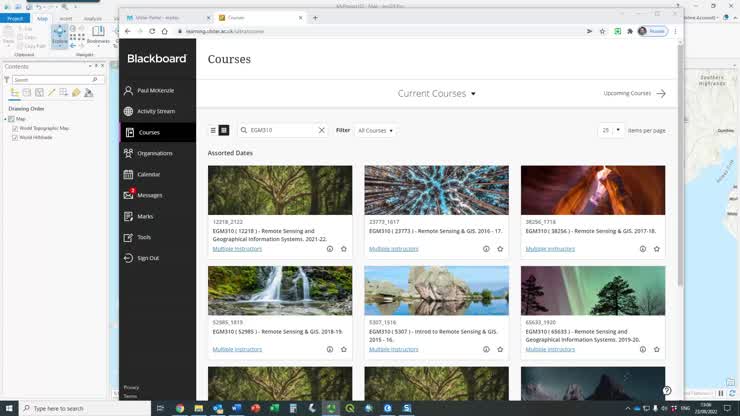Change the items per page dropdown
The width and height of the screenshot is (740, 416).
pos(611,130)
